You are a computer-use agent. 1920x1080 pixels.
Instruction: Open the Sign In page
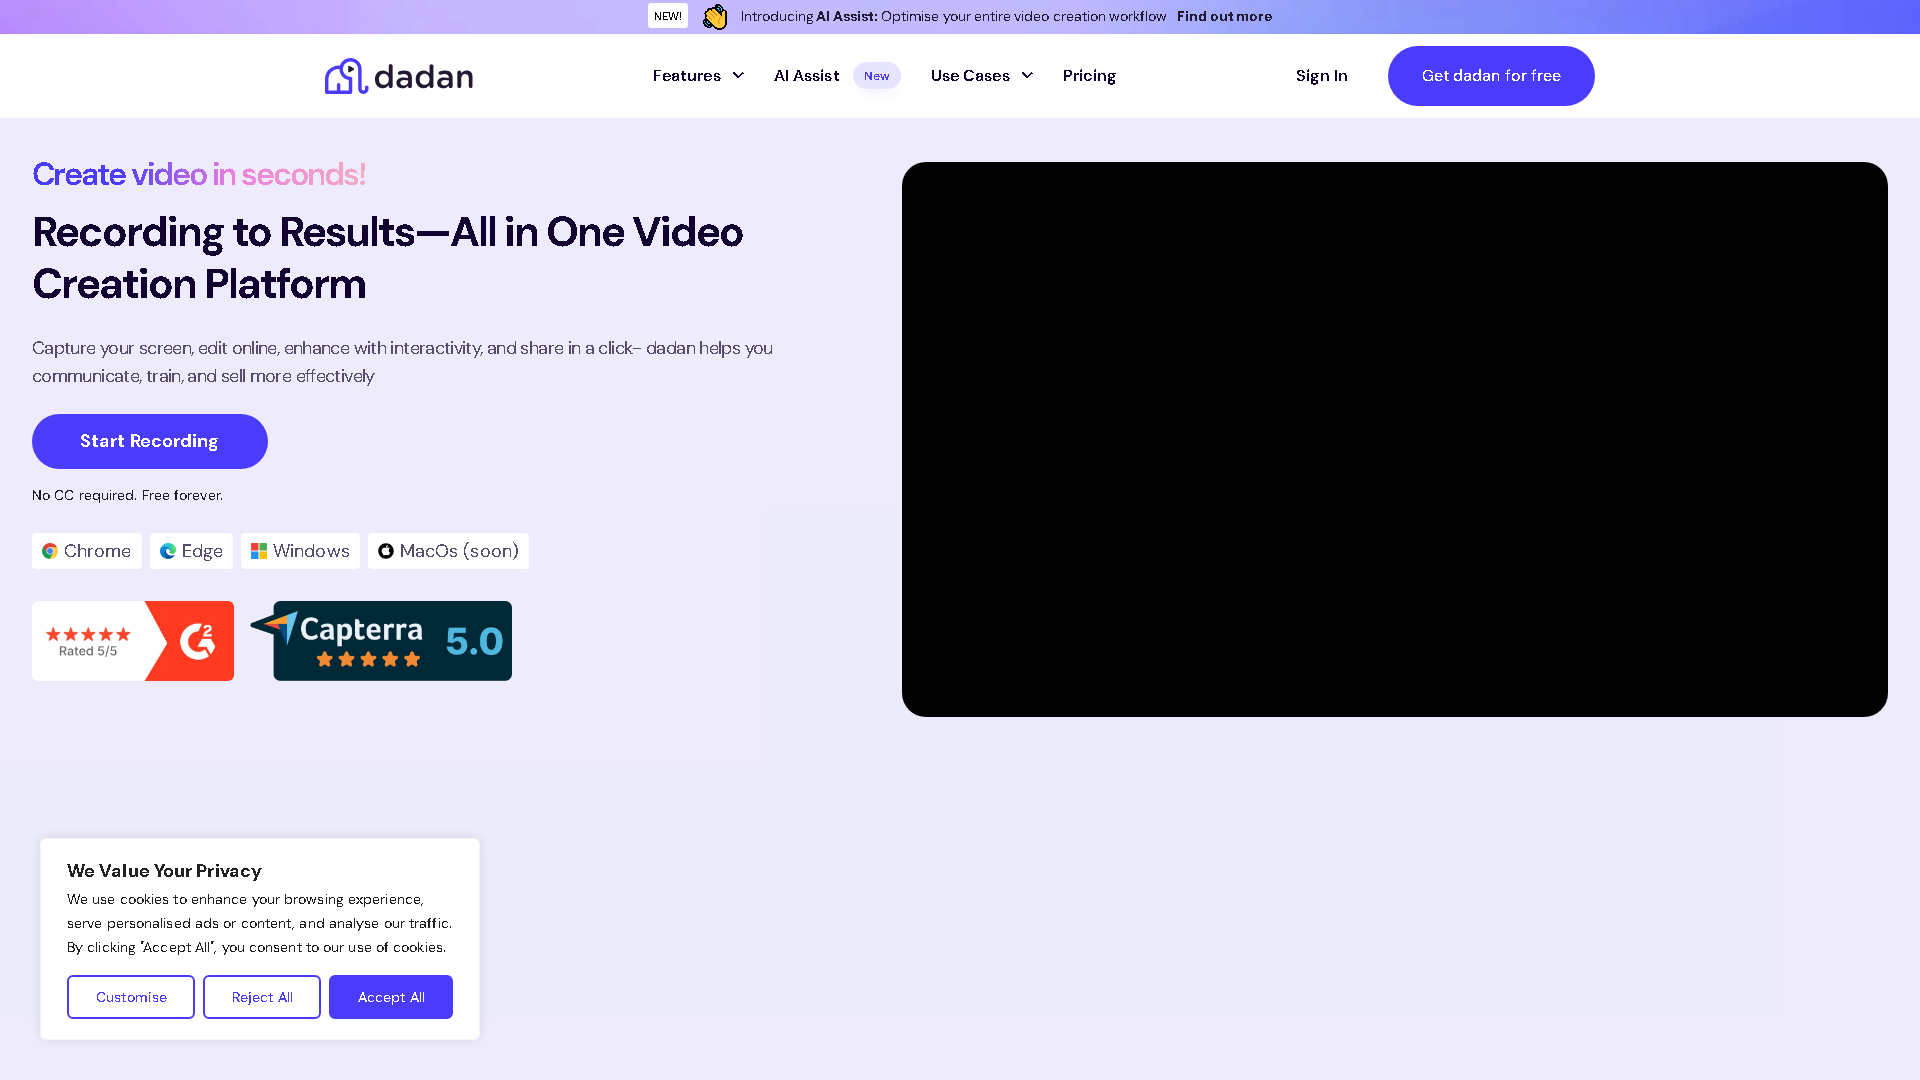click(x=1321, y=75)
